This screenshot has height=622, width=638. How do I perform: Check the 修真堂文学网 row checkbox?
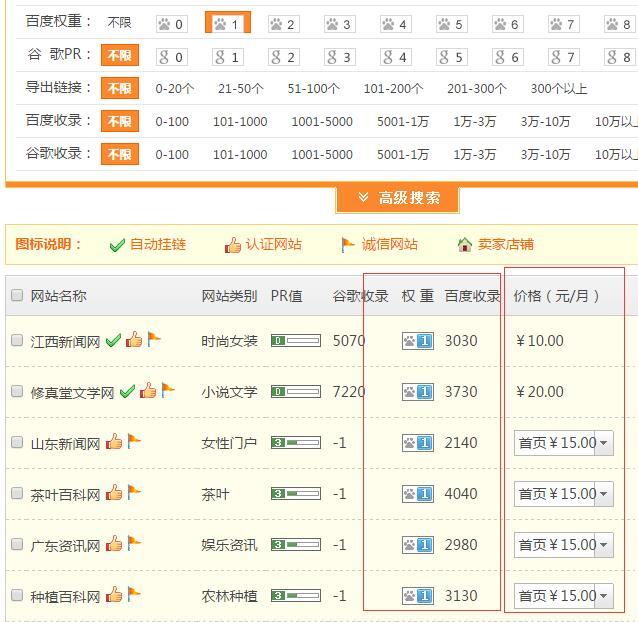17,391
